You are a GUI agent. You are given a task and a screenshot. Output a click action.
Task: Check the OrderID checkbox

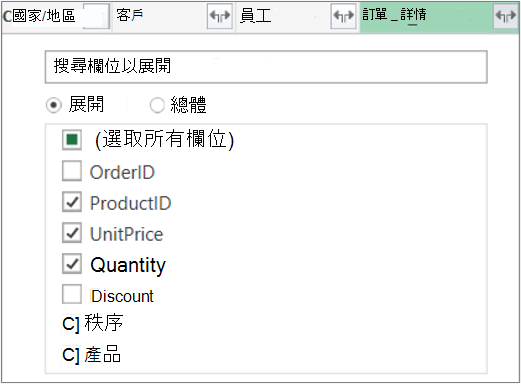tap(72, 171)
